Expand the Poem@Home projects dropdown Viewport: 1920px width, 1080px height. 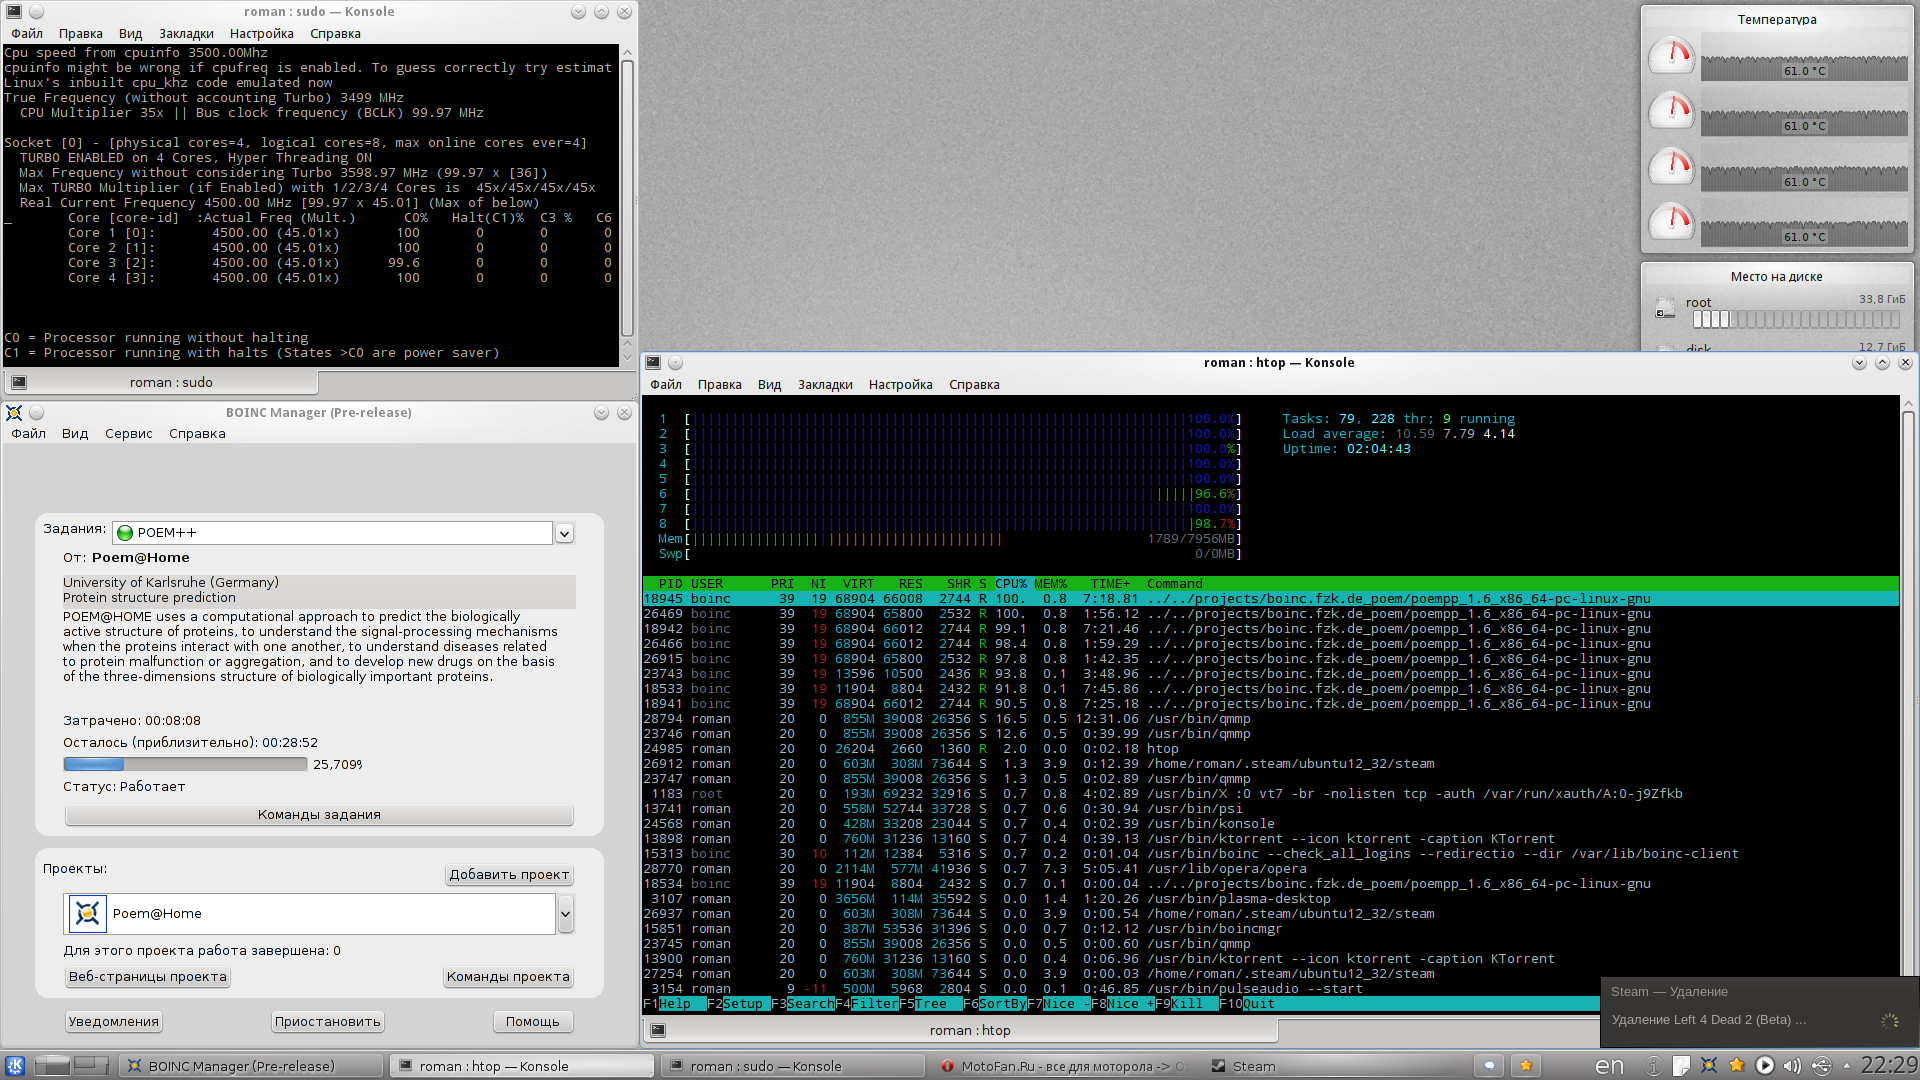[566, 913]
